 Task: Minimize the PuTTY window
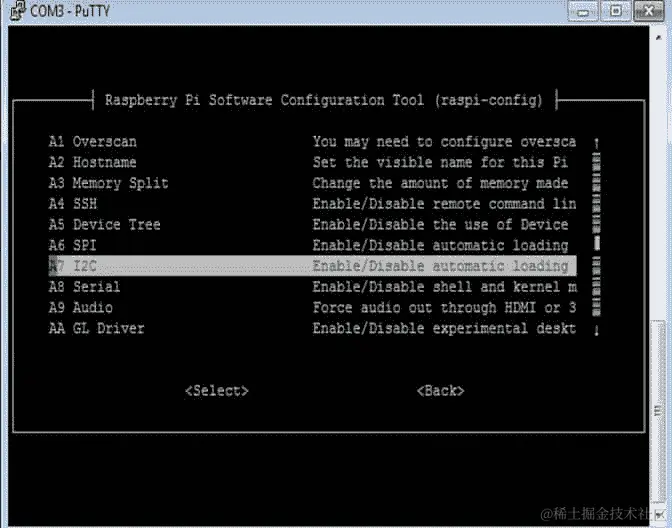582,11
